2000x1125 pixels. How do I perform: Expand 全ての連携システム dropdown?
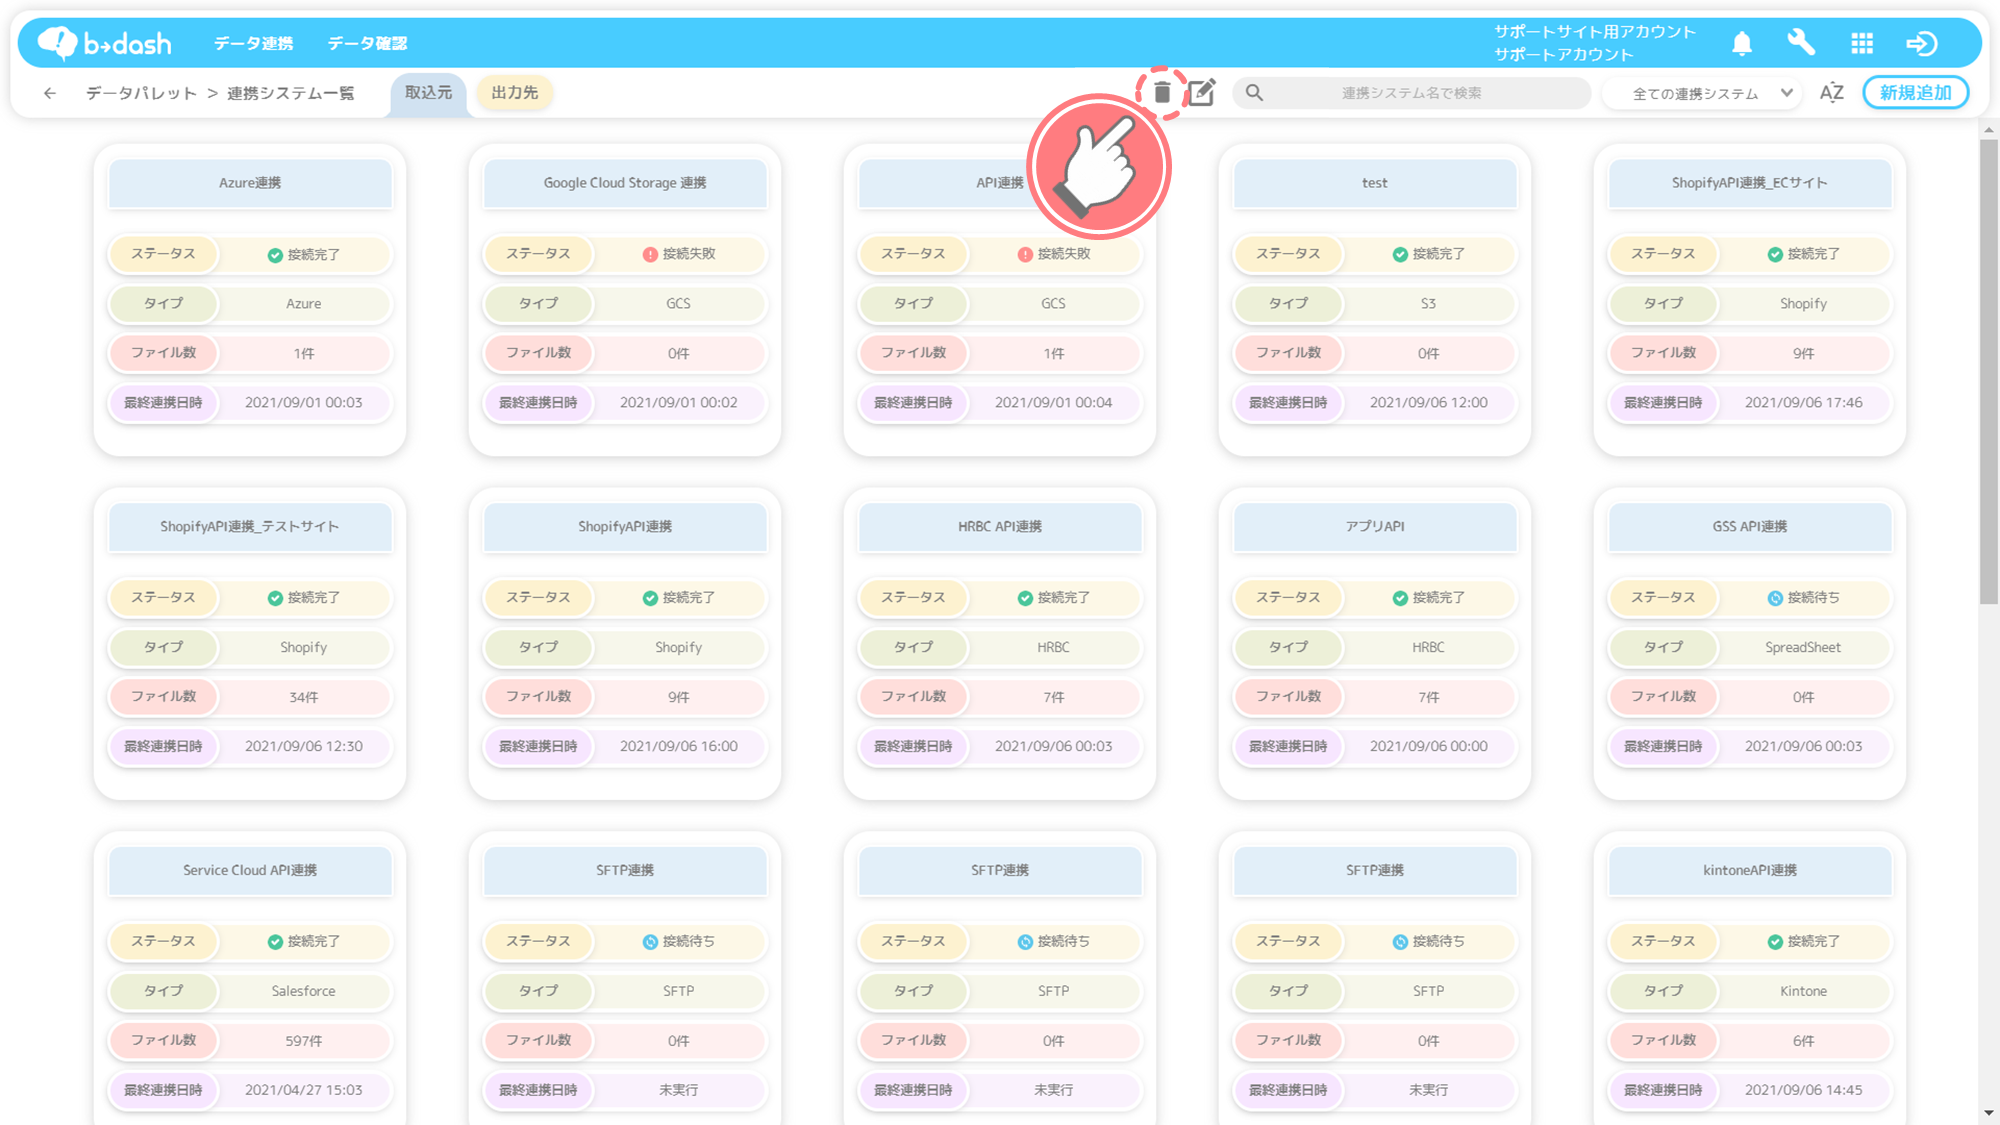(x=1702, y=93)
